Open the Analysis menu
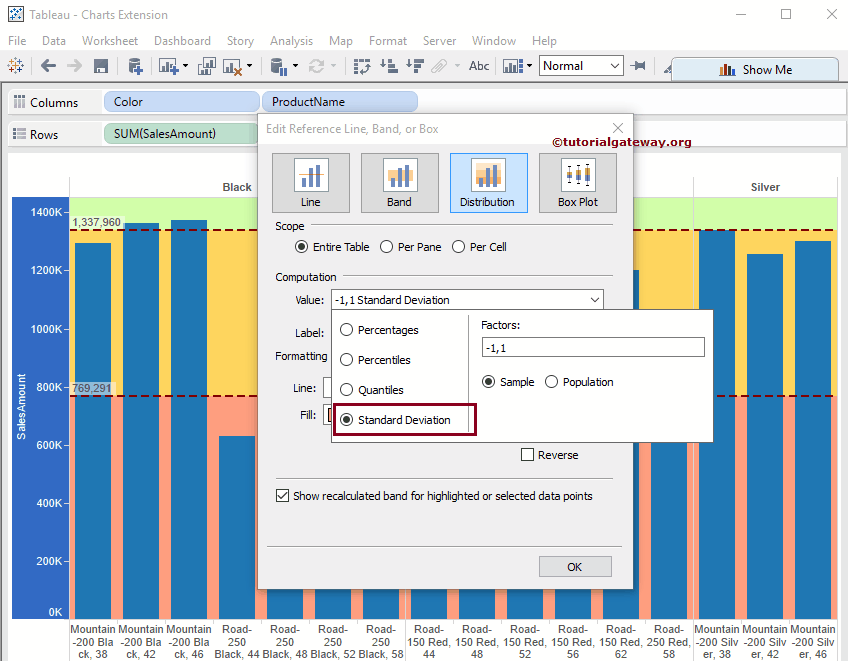The width and height of the screenshot is (848, 661). coord(291,41)
